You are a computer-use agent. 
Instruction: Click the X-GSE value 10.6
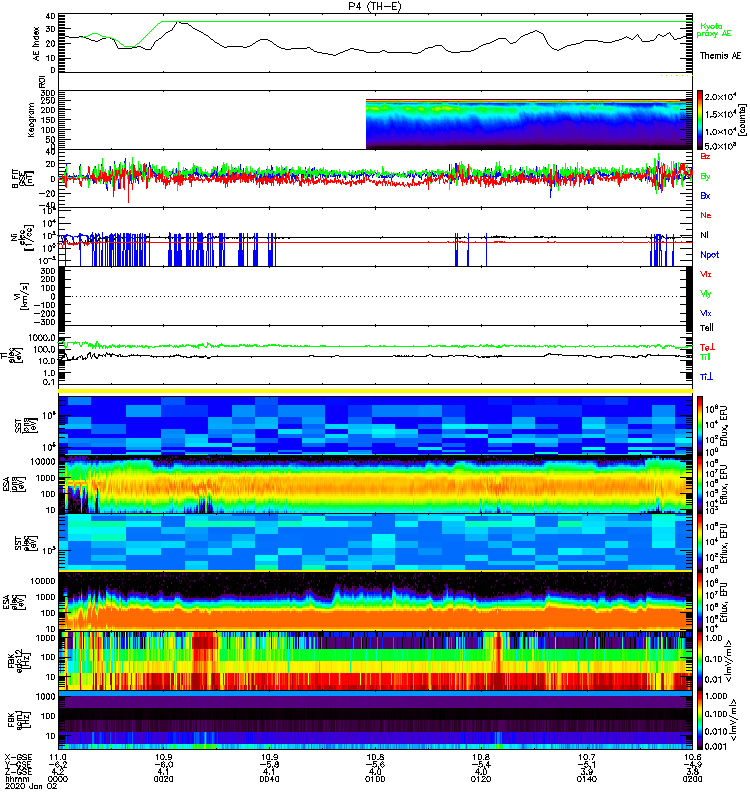(692, 758)
